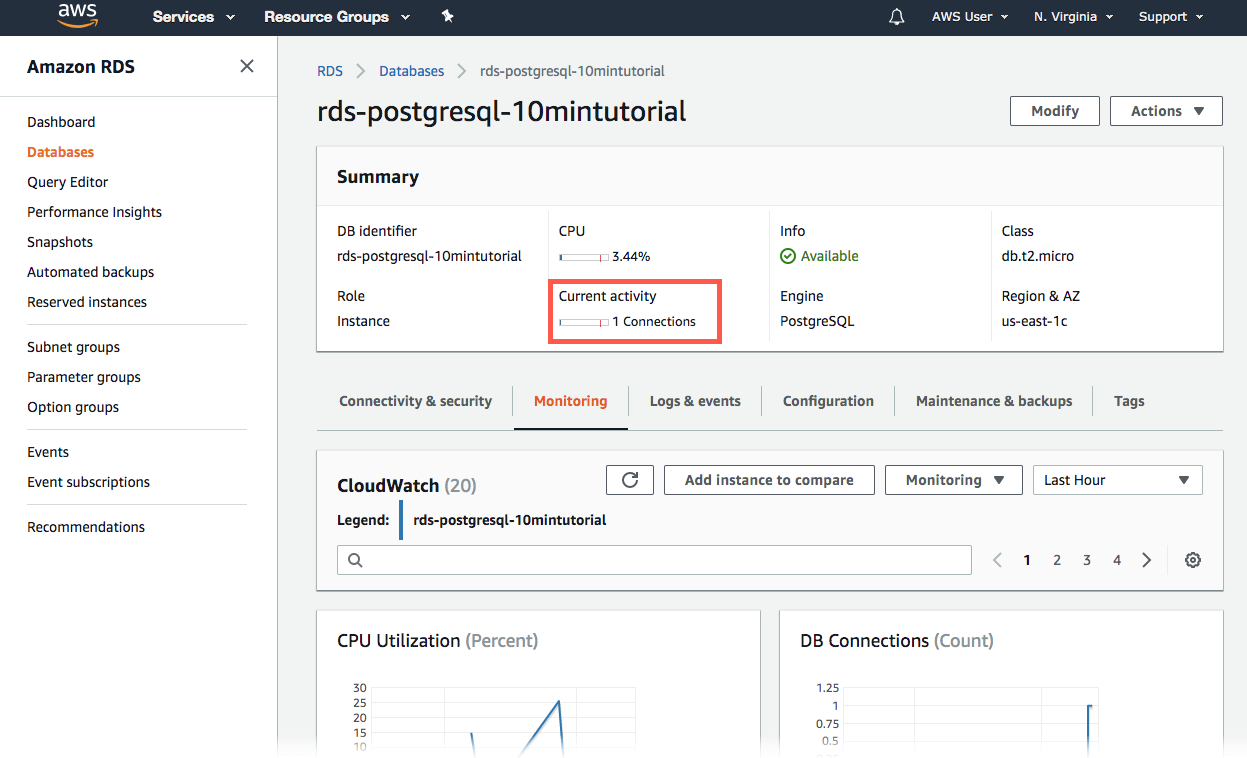The image size is (1247, 758).
Task: Select Performance Insights in the sidebar
Action: (x=94, y=212)
